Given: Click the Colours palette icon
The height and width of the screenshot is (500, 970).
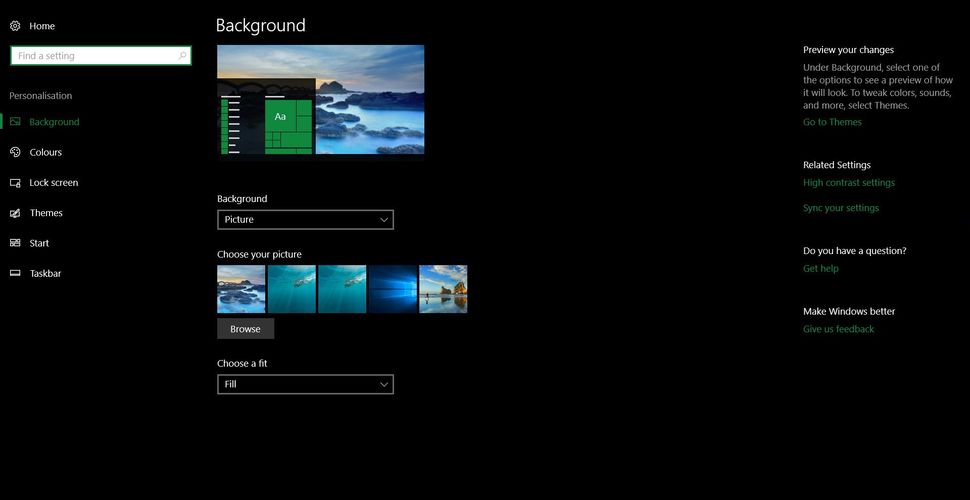Looking at the screenshot, I should click(x=15, y=152).
